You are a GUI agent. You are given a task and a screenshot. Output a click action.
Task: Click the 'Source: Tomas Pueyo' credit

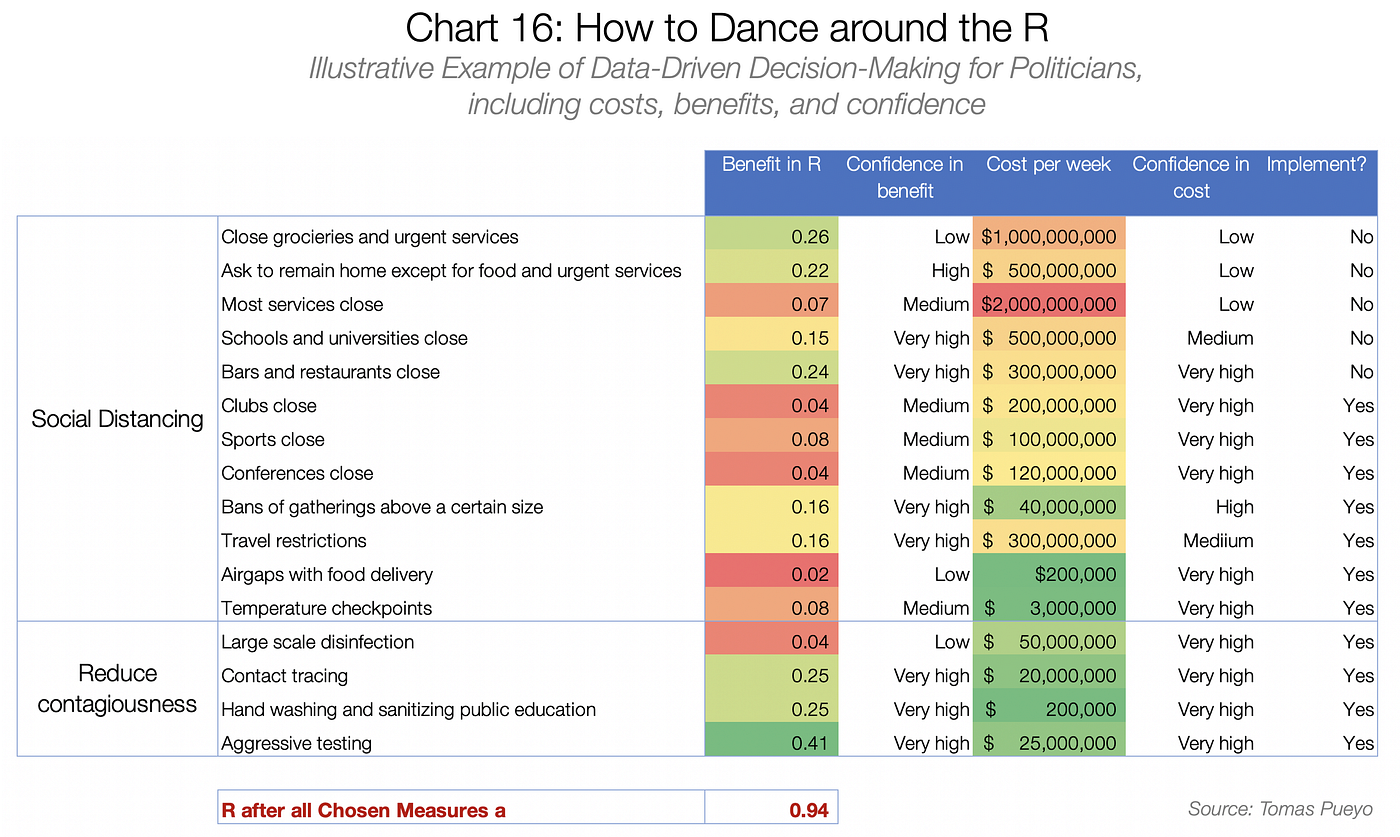click(x=1280, y=809)
